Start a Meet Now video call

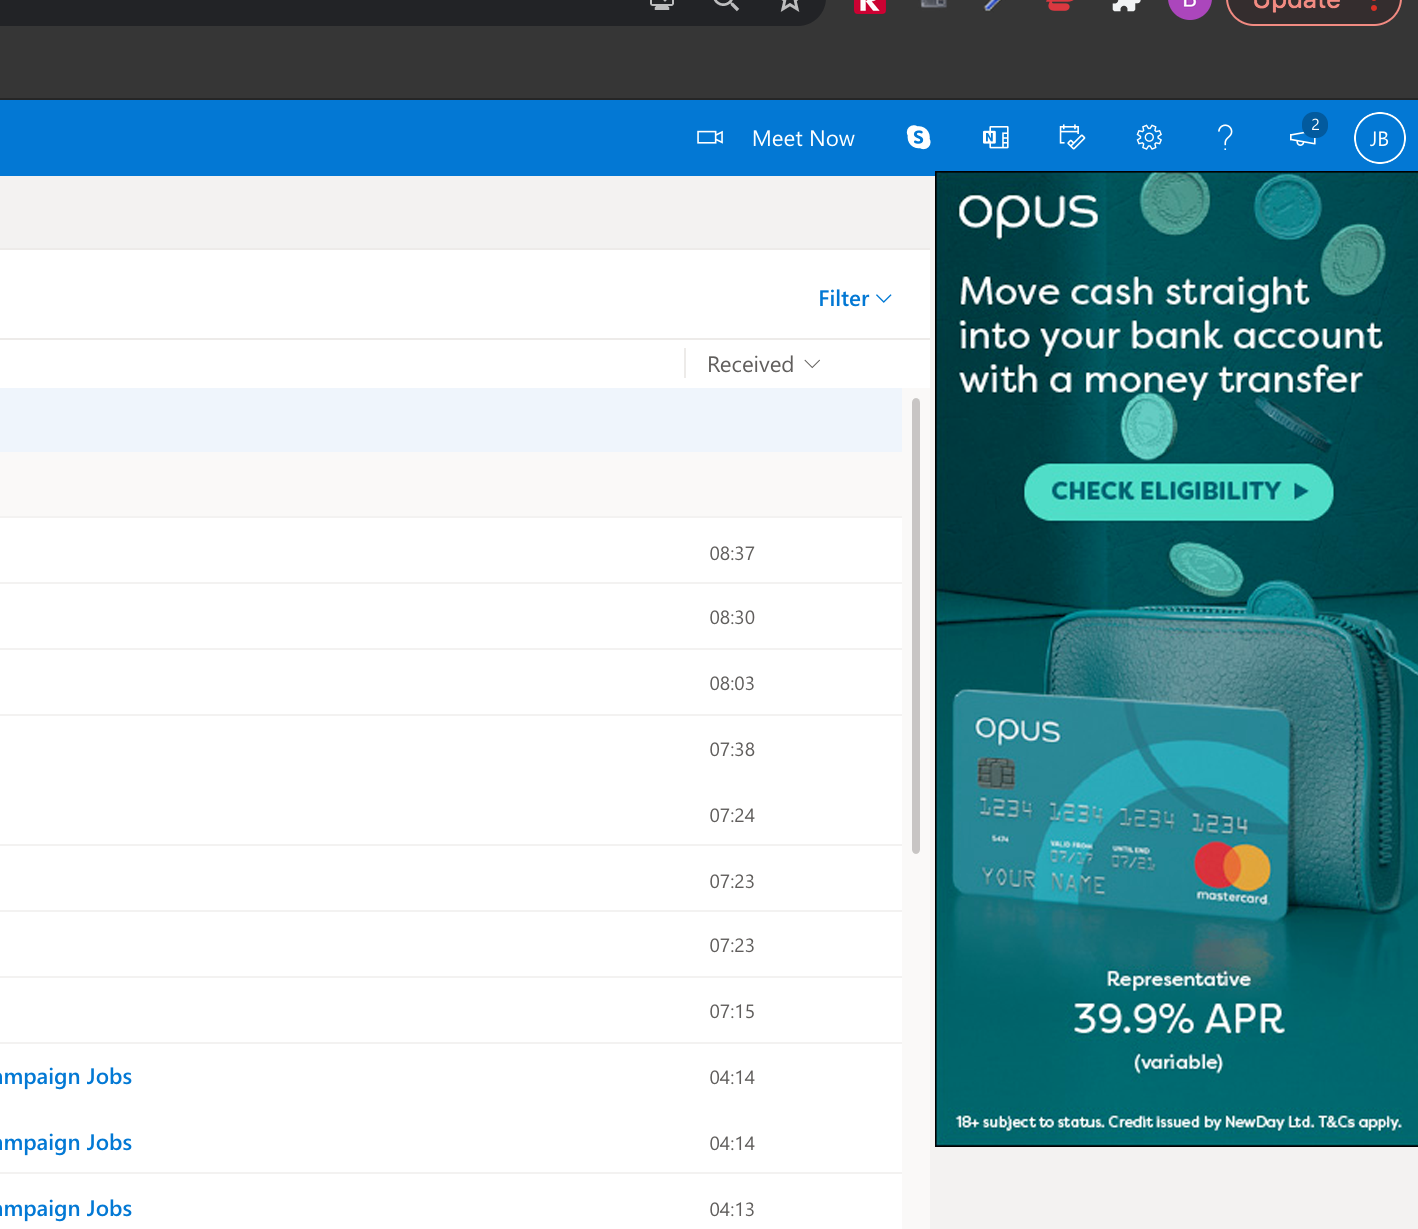point(776,138)
